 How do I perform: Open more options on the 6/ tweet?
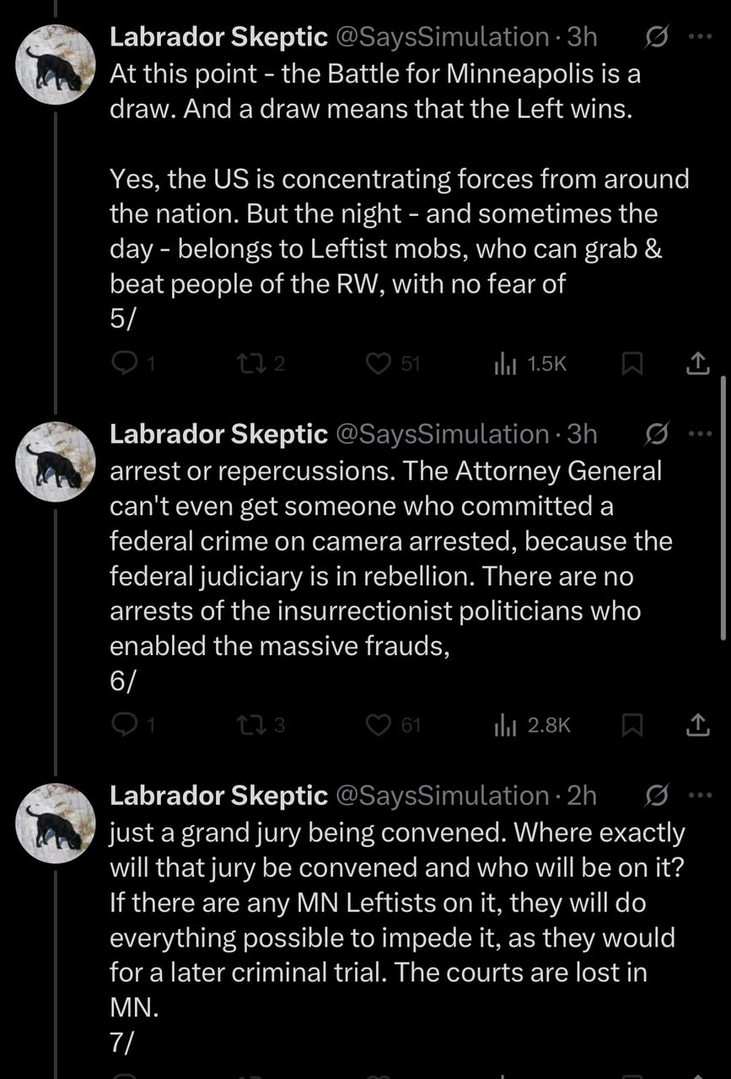coord(700,435)
